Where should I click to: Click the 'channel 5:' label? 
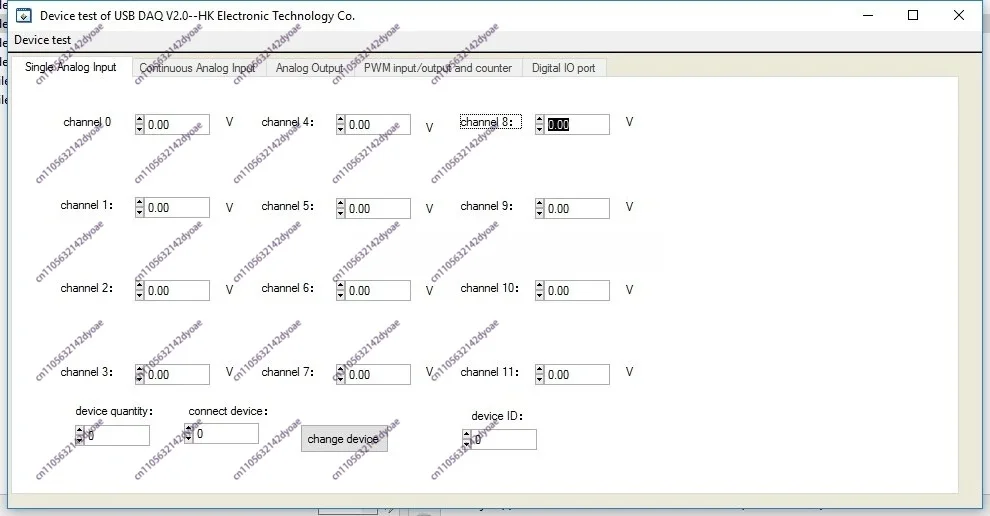[x=287, y=206]
